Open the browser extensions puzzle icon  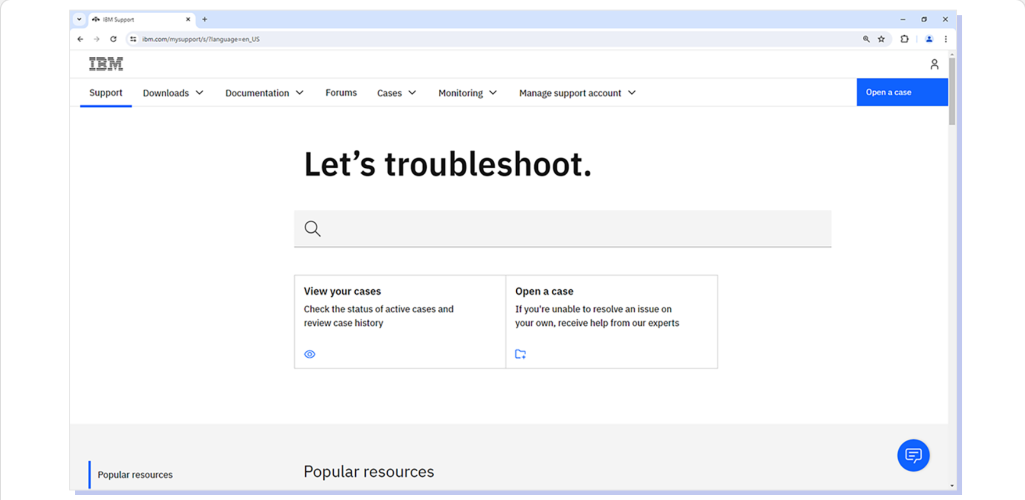pos(905,39)
